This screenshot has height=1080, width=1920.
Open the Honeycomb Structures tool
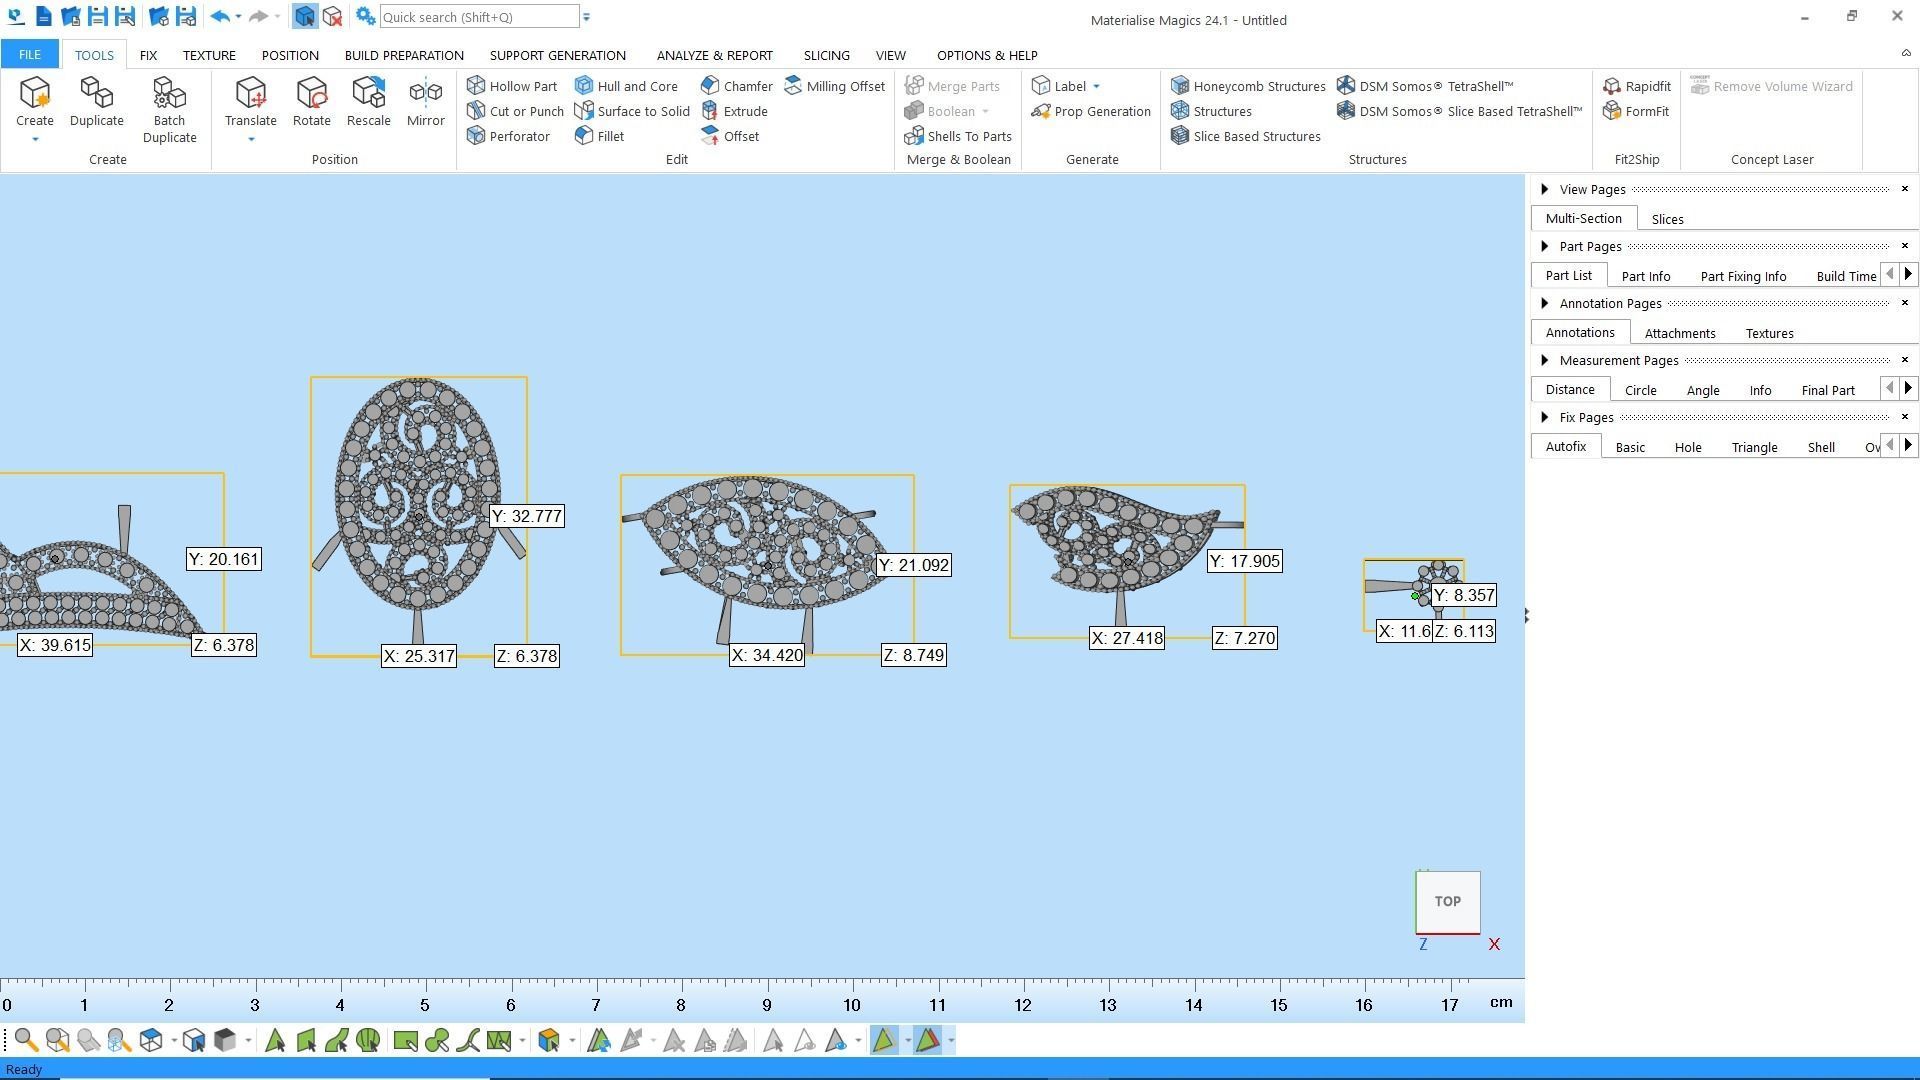tap(1248, 86)
